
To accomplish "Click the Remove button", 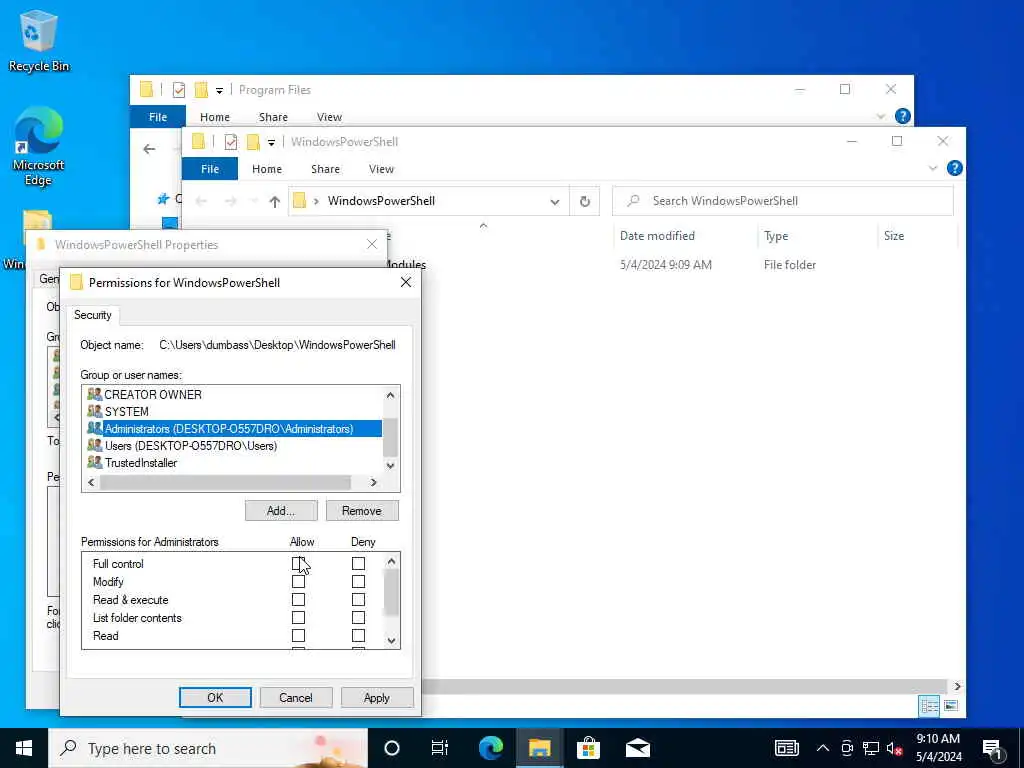I will point(362,511).
